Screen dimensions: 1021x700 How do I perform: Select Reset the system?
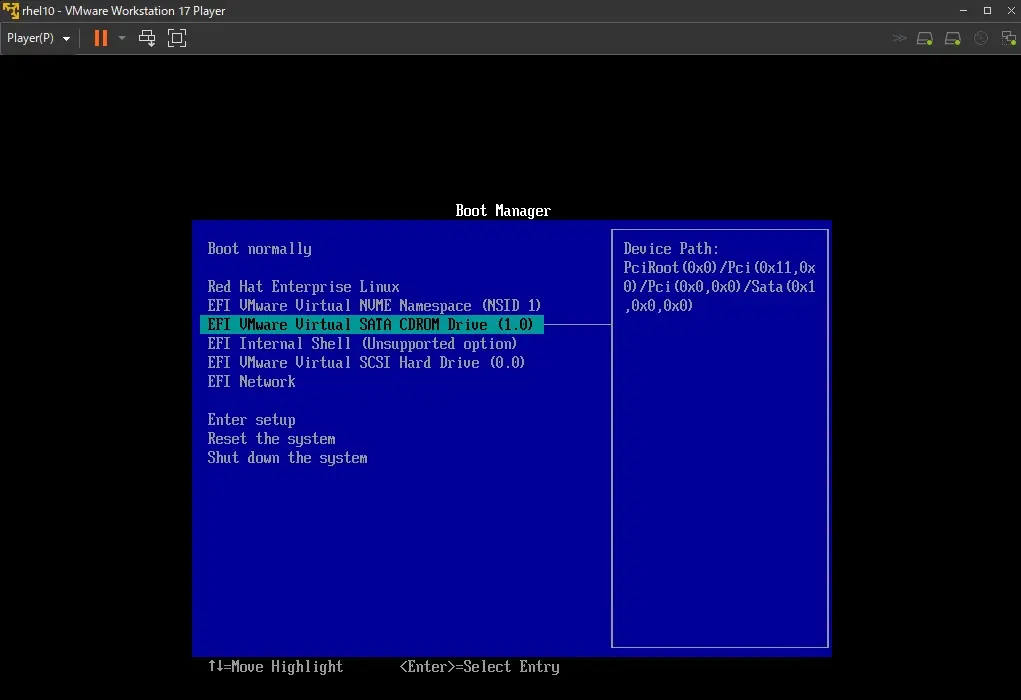point(270,438)
